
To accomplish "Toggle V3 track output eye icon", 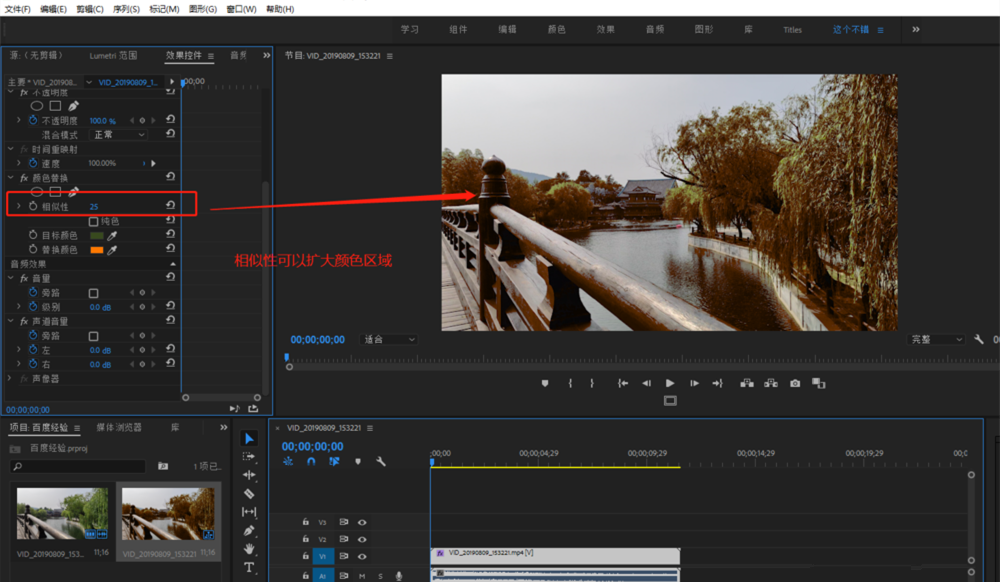I will pyautogui.click(x=362, y=522).
